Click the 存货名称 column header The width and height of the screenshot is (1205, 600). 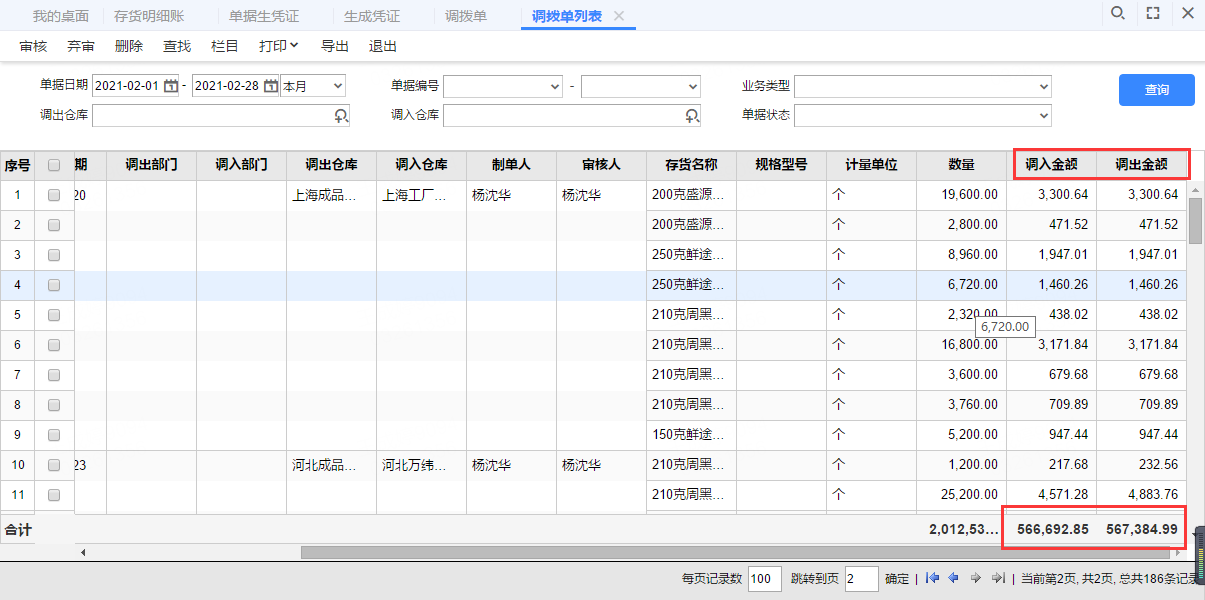(691, 165)
